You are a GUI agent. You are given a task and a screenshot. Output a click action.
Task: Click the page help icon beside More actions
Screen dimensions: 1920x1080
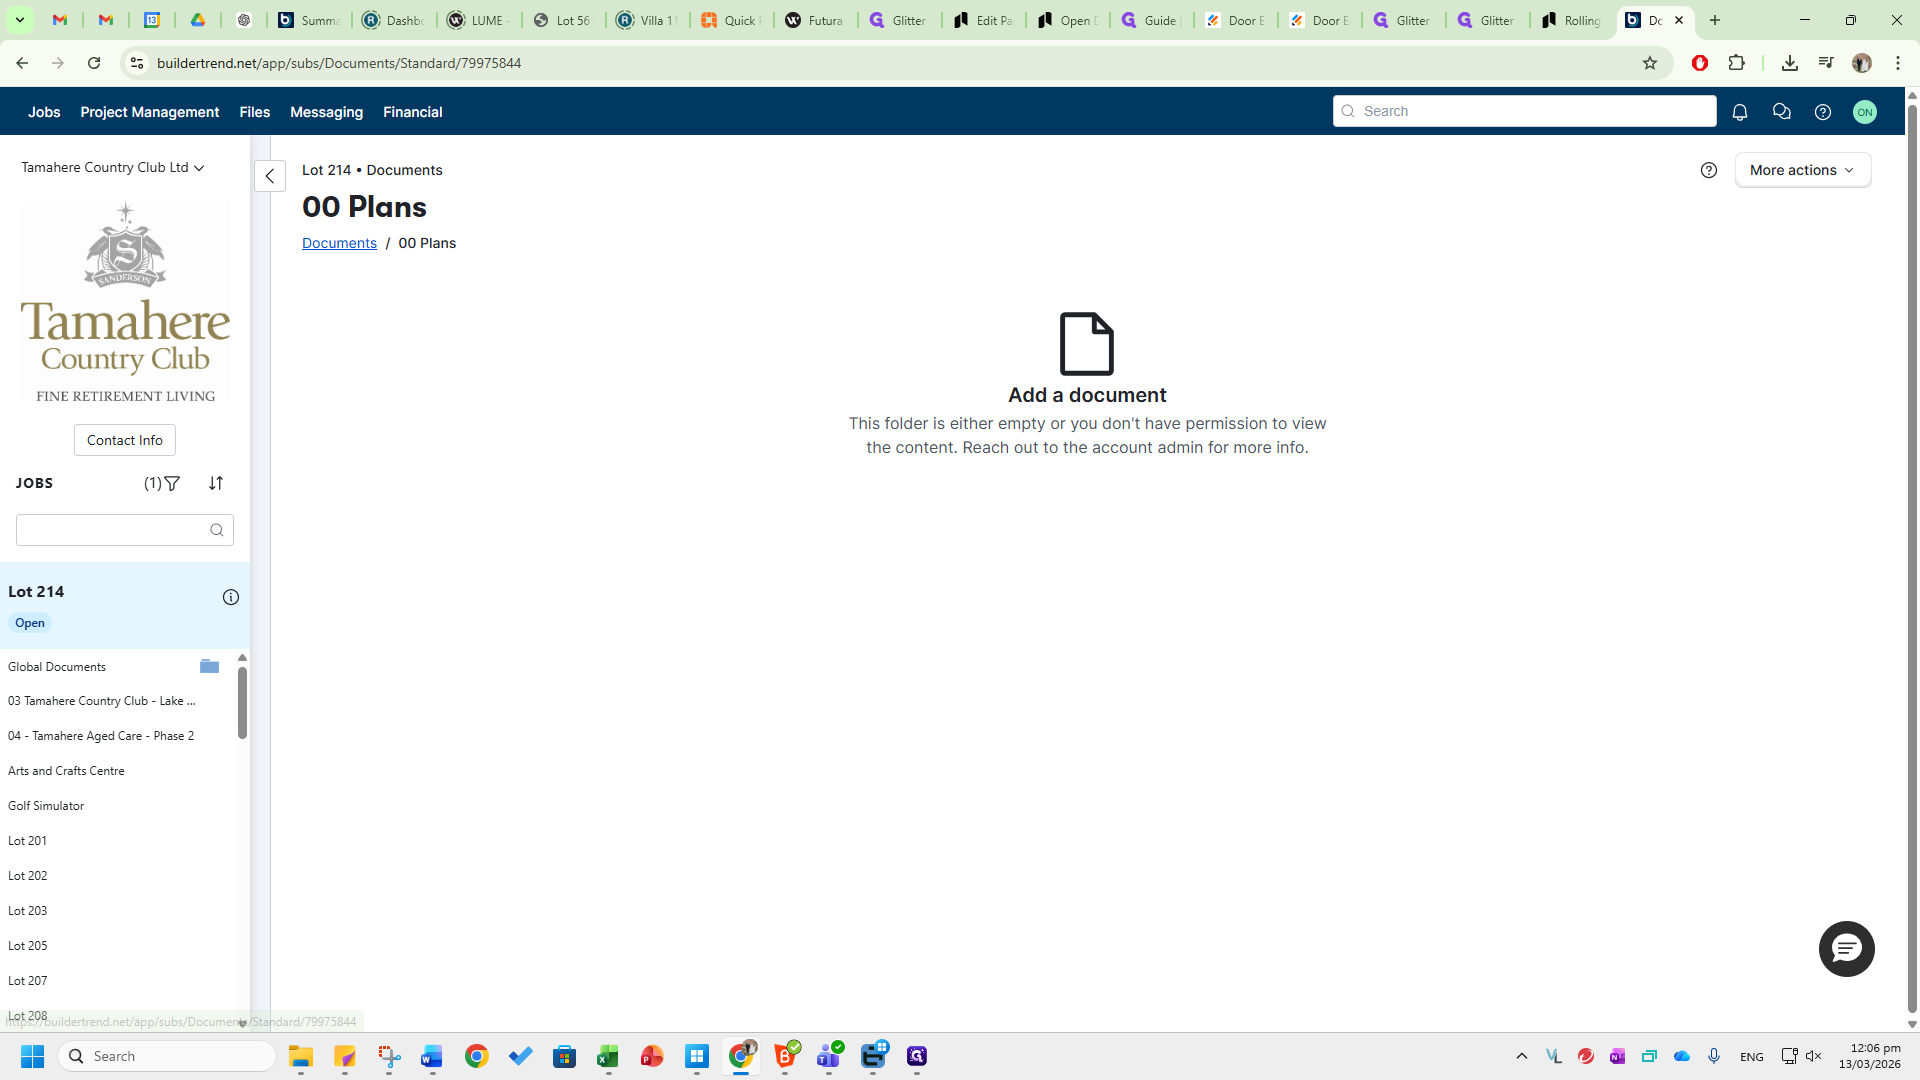(x=1709, y=170)
